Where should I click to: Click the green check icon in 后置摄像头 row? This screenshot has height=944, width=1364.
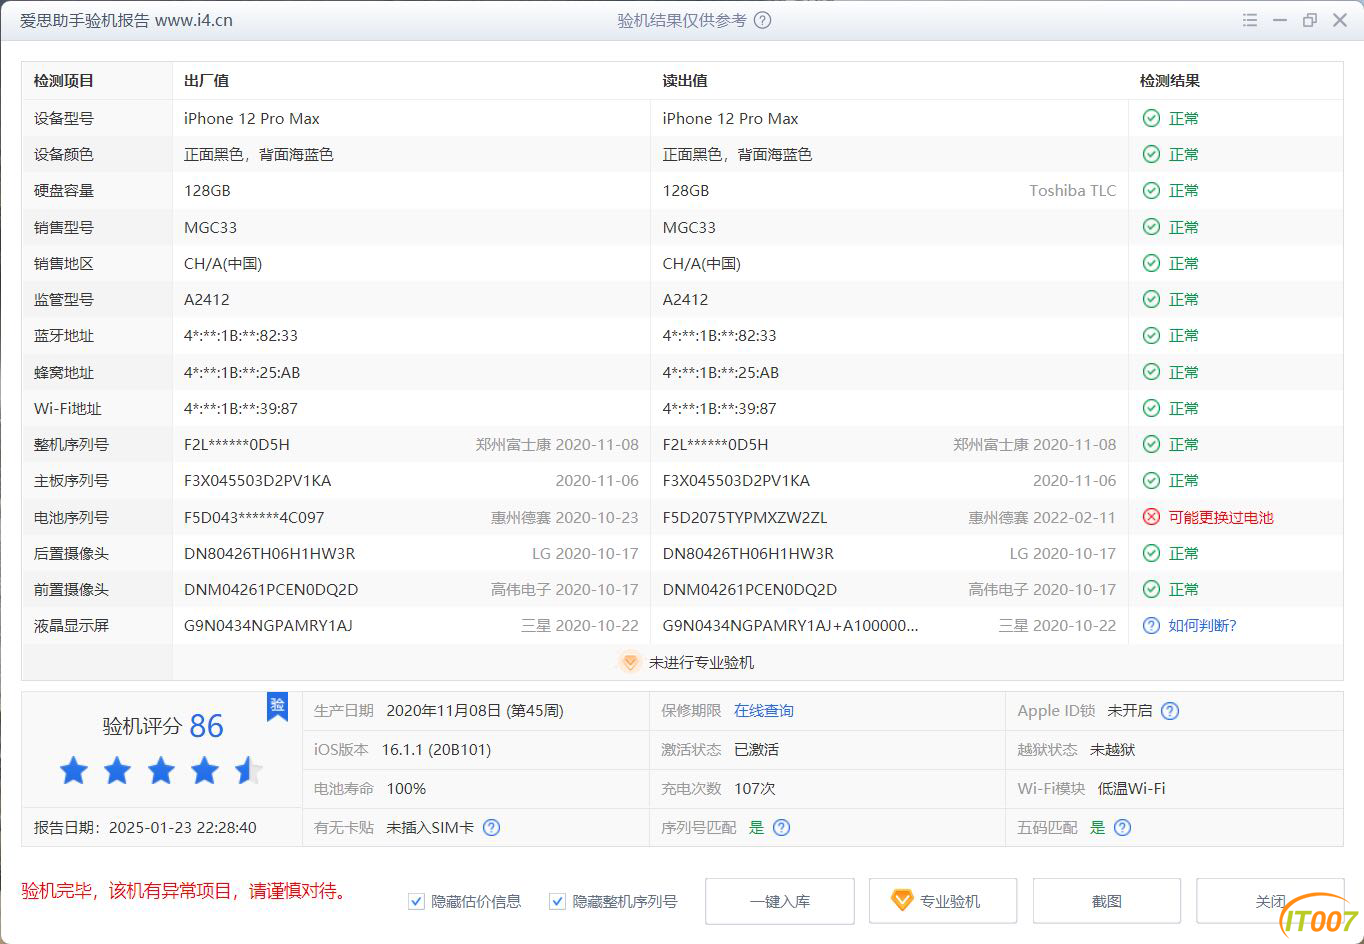click(1151, 553)
